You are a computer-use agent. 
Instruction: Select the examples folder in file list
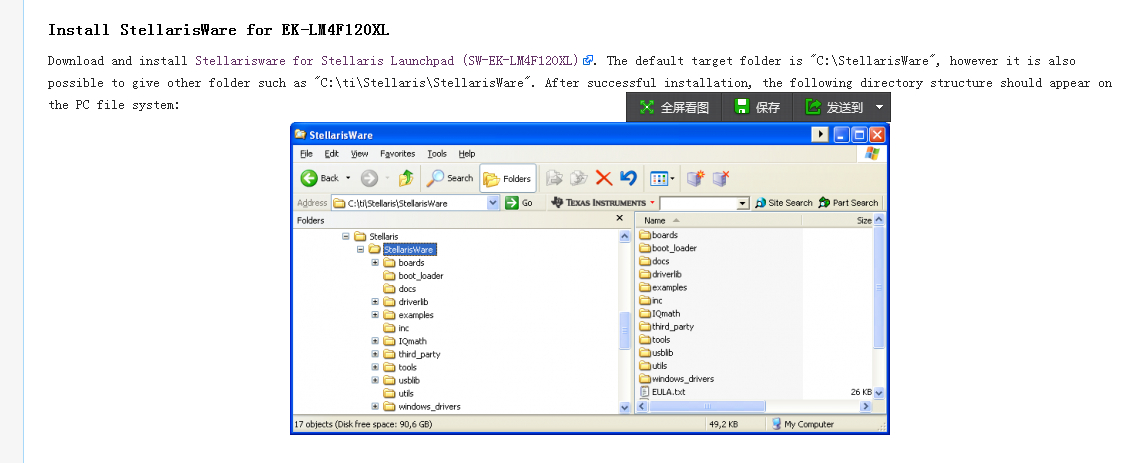pos(663,287)
